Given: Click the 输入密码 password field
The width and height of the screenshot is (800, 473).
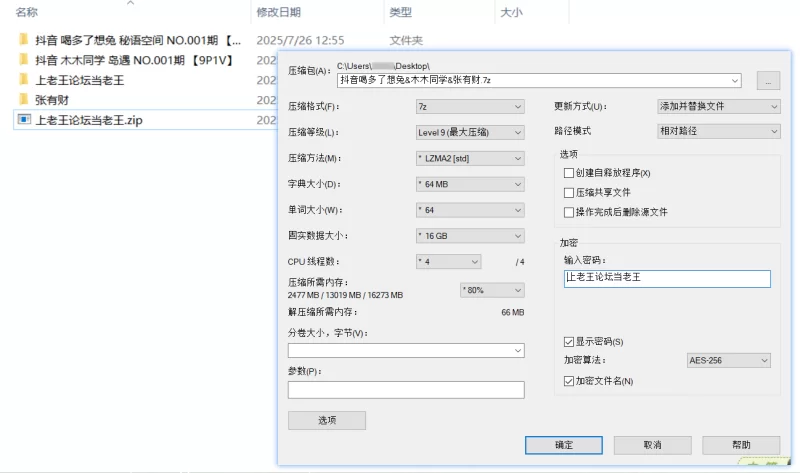Looking at the screenshot, I should [x=667, y=279].
